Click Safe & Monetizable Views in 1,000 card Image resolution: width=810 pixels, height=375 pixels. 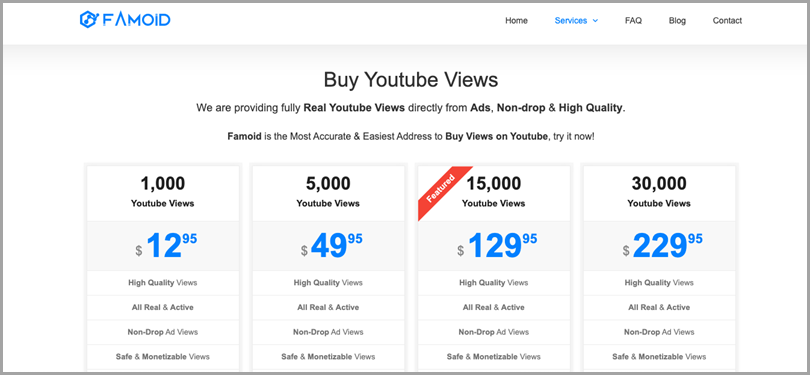(163, 357)
